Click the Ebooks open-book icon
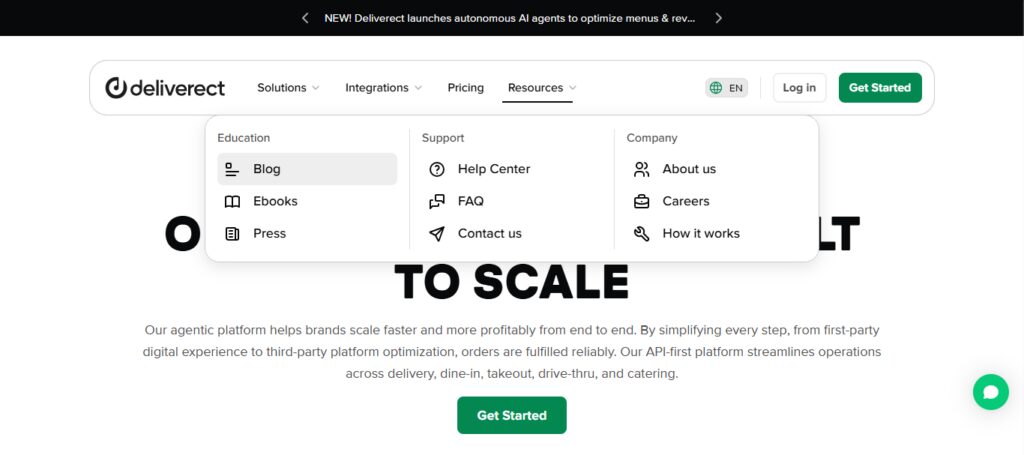The width and height of the screenshot is (1024, 455). [232, 202]
